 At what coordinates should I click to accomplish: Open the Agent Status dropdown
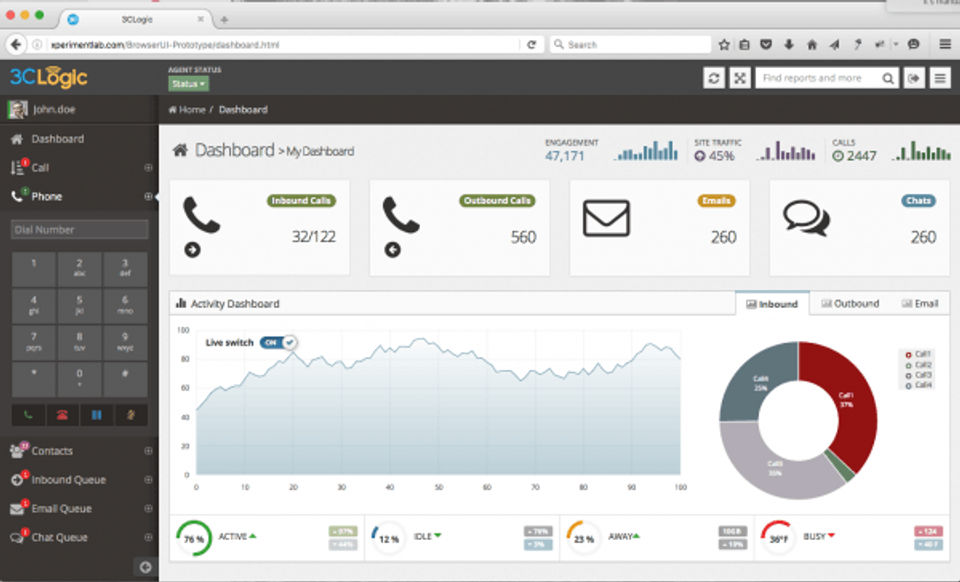coord(189,84)
